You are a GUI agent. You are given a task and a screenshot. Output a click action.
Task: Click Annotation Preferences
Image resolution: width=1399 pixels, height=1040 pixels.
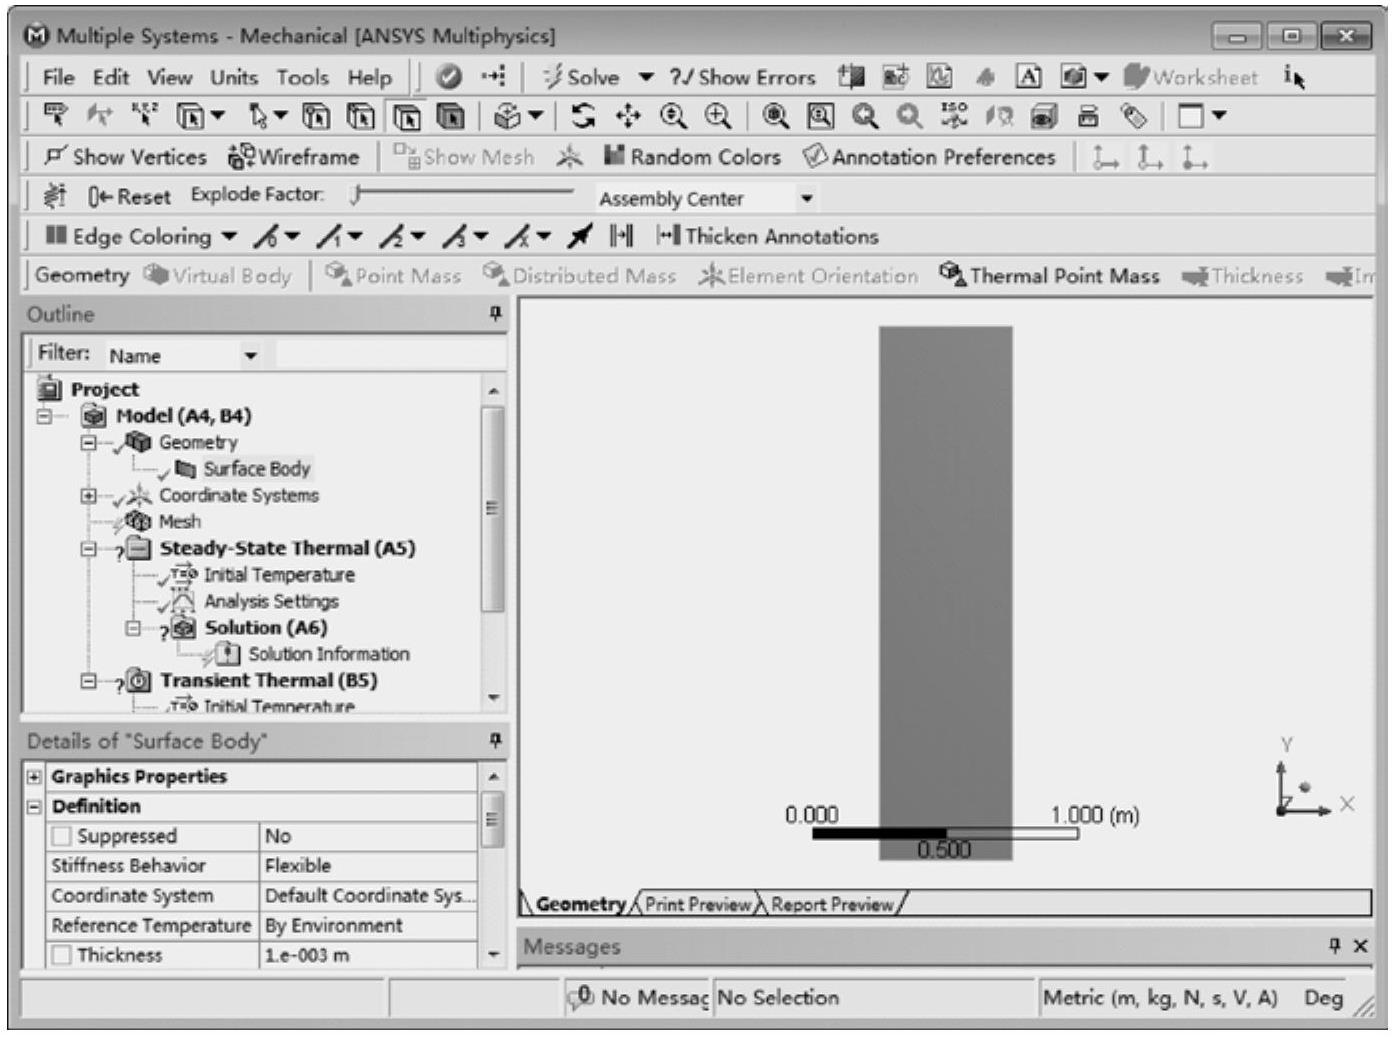click(x=930, y=157)
